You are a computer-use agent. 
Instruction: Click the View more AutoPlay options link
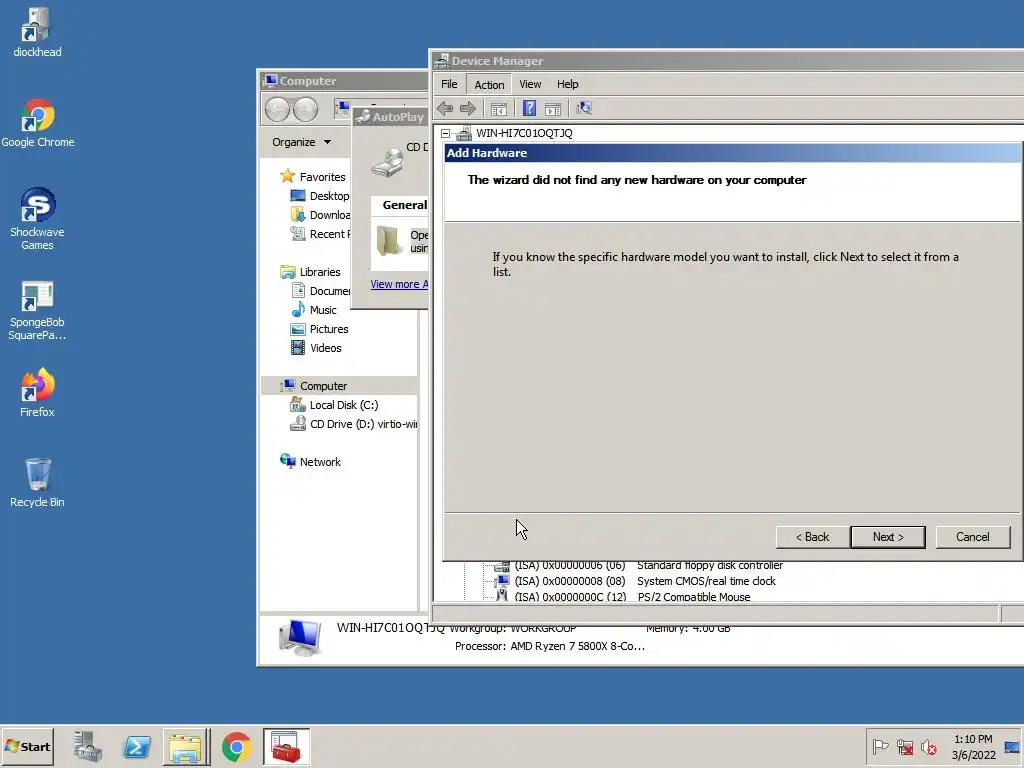click(399, 284)
